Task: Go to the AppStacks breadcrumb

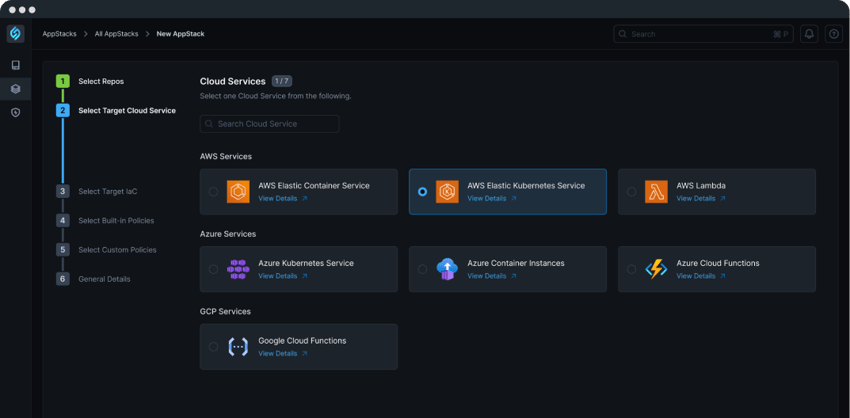Action: tap(60, 34)
